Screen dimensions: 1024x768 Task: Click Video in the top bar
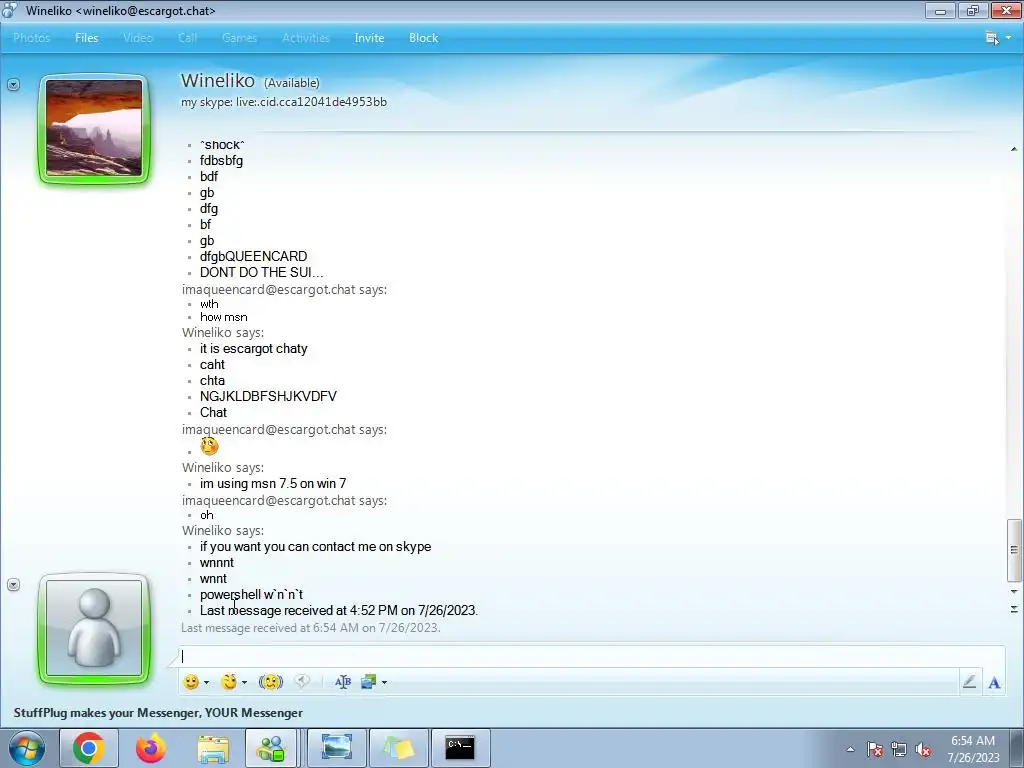(x=138, y=38)
